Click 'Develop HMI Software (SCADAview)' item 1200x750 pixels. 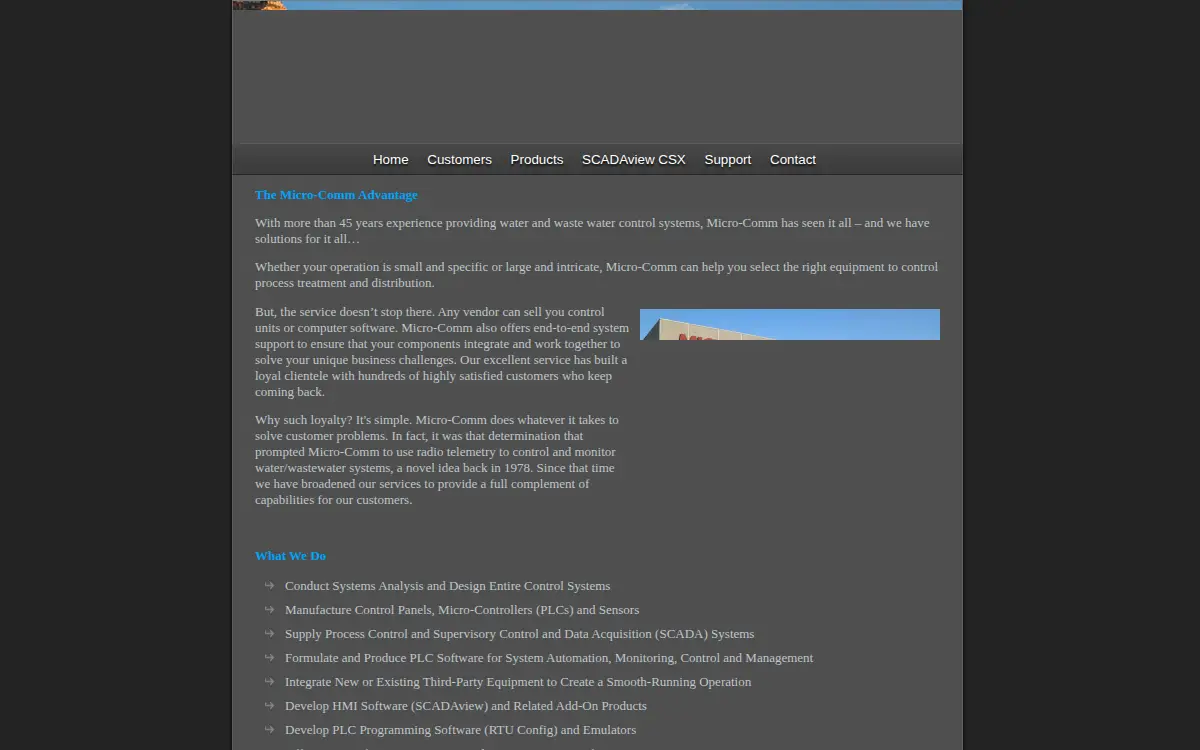(466, 706)
